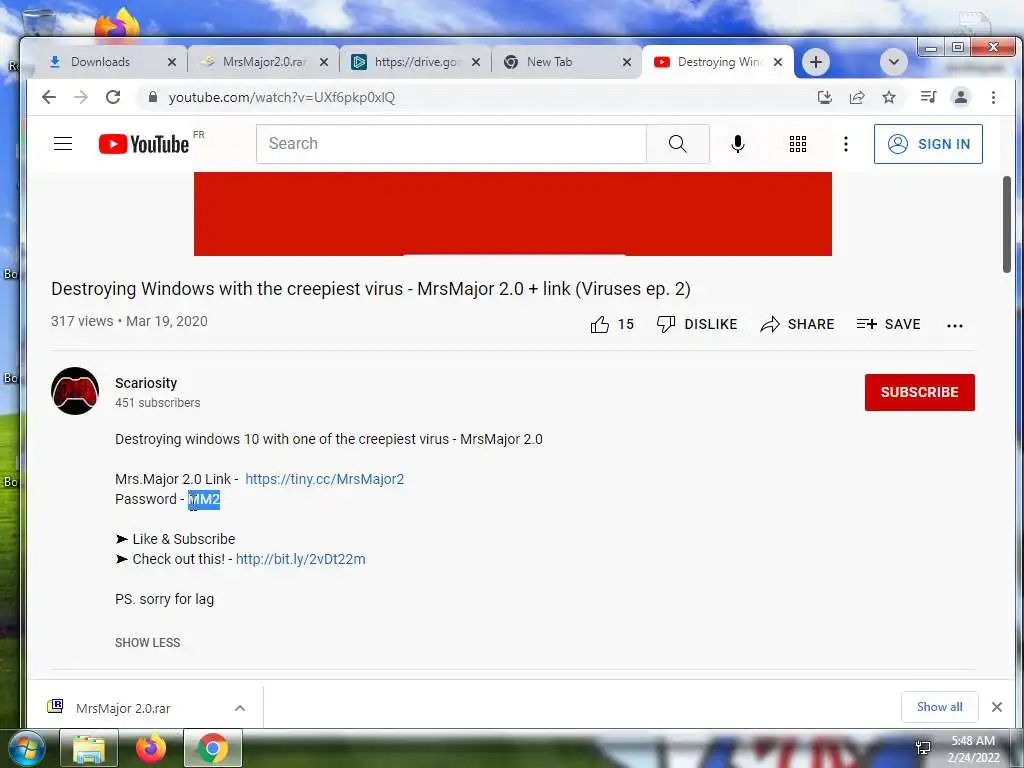Screen dimensions: 1024x768
Task: Open a new tab with the plus button
Action: click(x=816, y=62)
